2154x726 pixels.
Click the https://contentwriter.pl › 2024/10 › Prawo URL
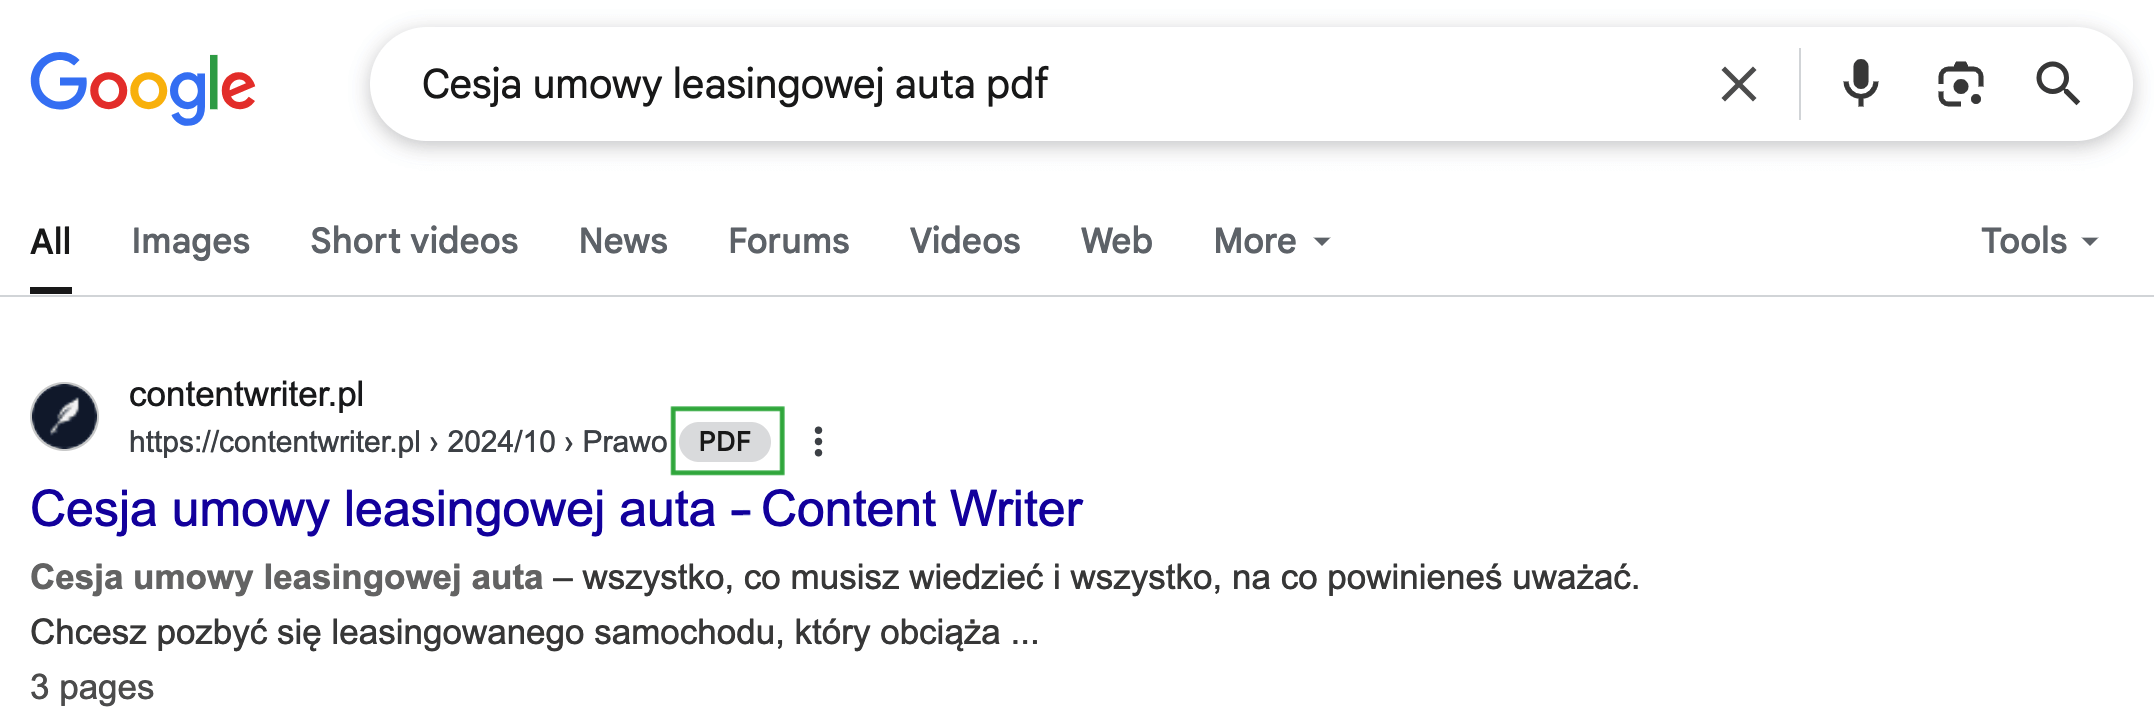(x=398, y=441)
